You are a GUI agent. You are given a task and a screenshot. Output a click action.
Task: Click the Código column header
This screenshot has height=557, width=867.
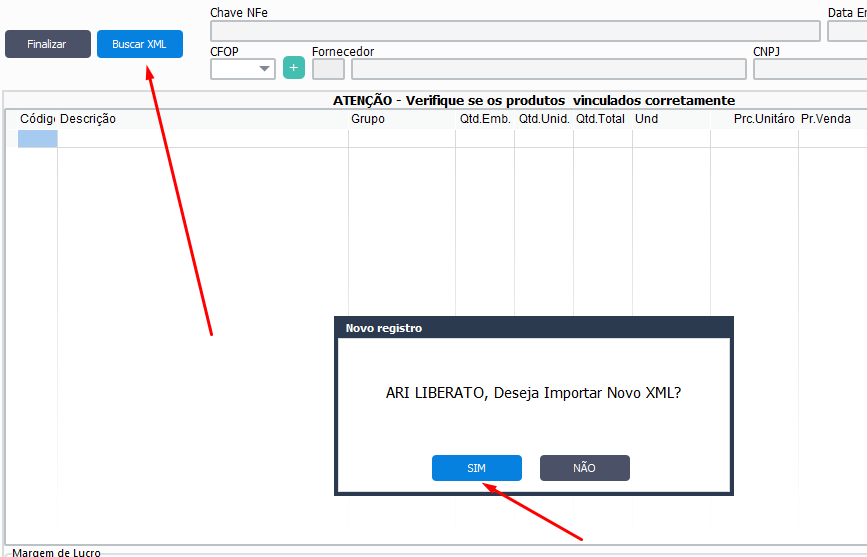click(x=38, y=119)
